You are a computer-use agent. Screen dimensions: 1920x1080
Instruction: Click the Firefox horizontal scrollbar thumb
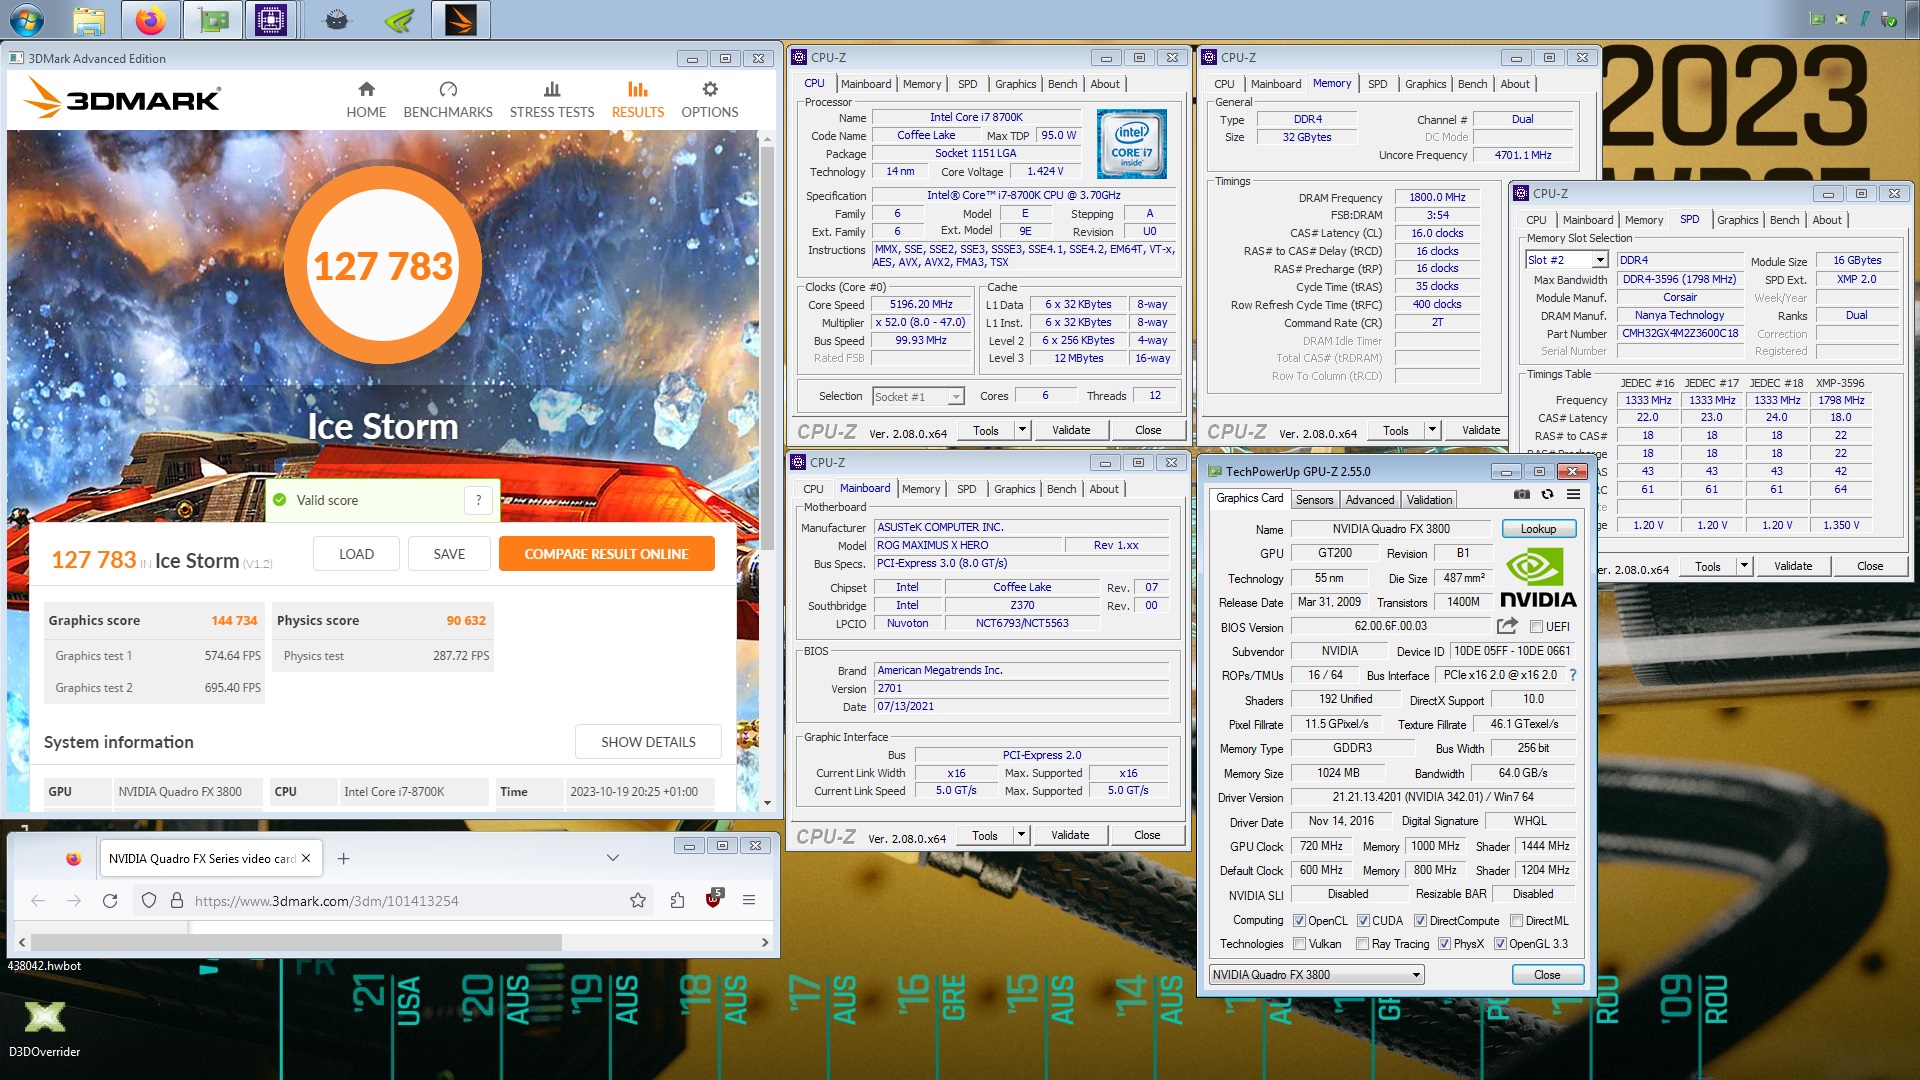click(x=295, y=942)
